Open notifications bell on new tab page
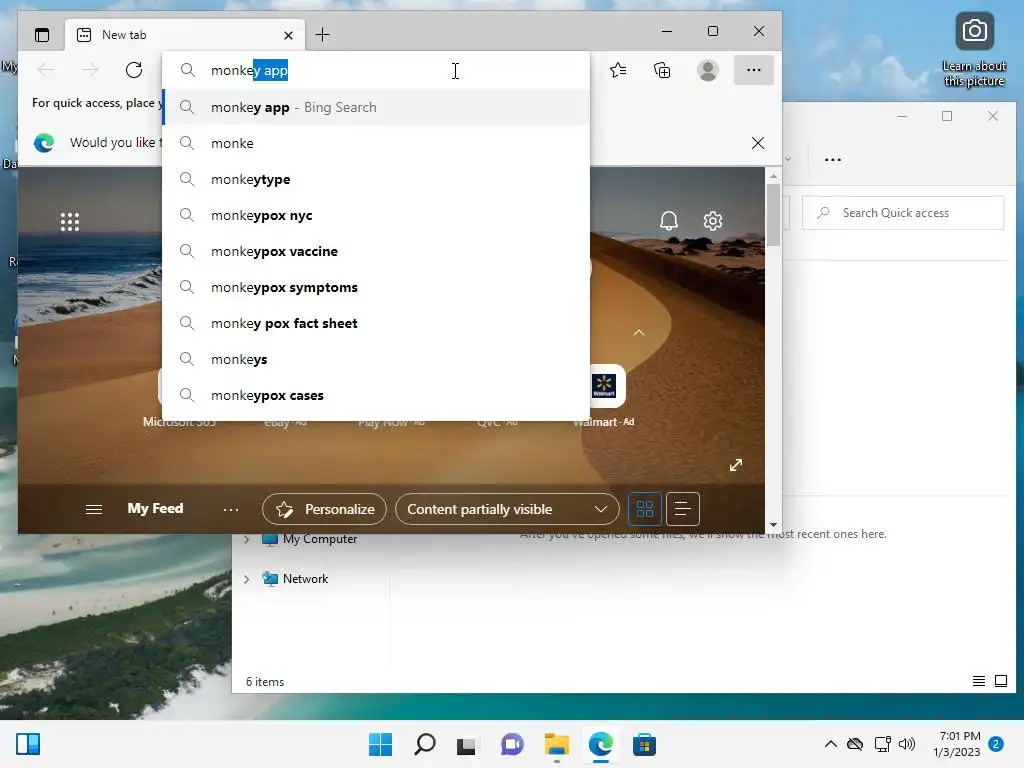1024x768 pixels. point(669,221)
